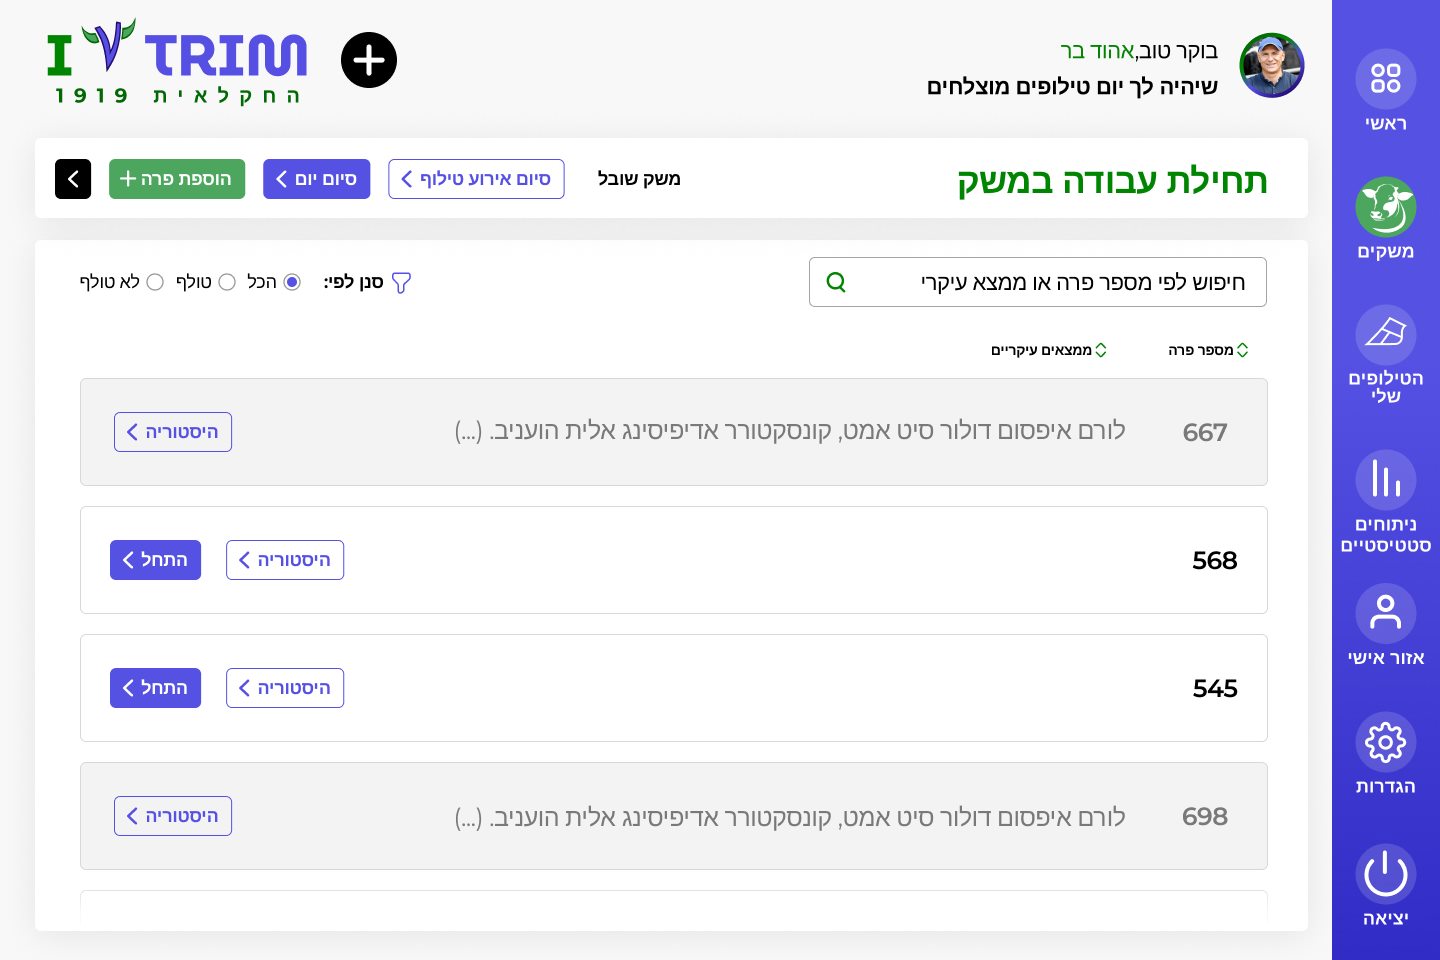Viewport: 1440px width, 960px height.
Task: Open הגדרות gear icon
Action: tap(1385, 742)
